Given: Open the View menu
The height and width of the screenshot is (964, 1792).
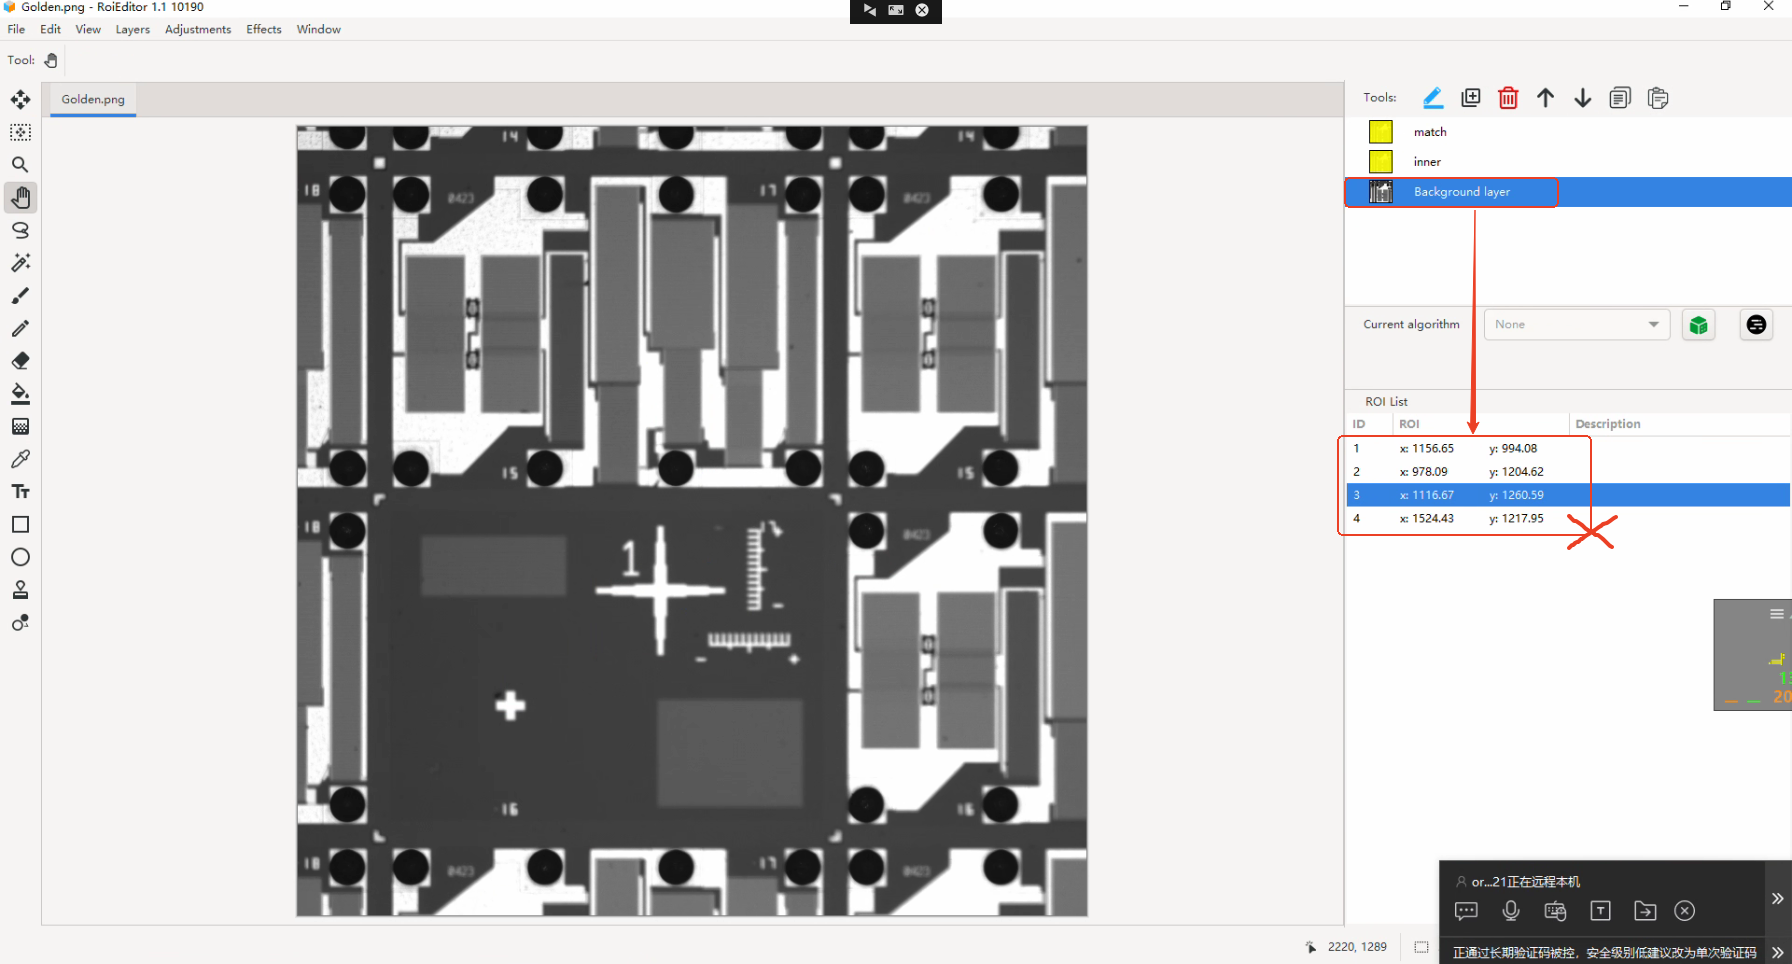Looking at the screenshot, I should (88, 29).
